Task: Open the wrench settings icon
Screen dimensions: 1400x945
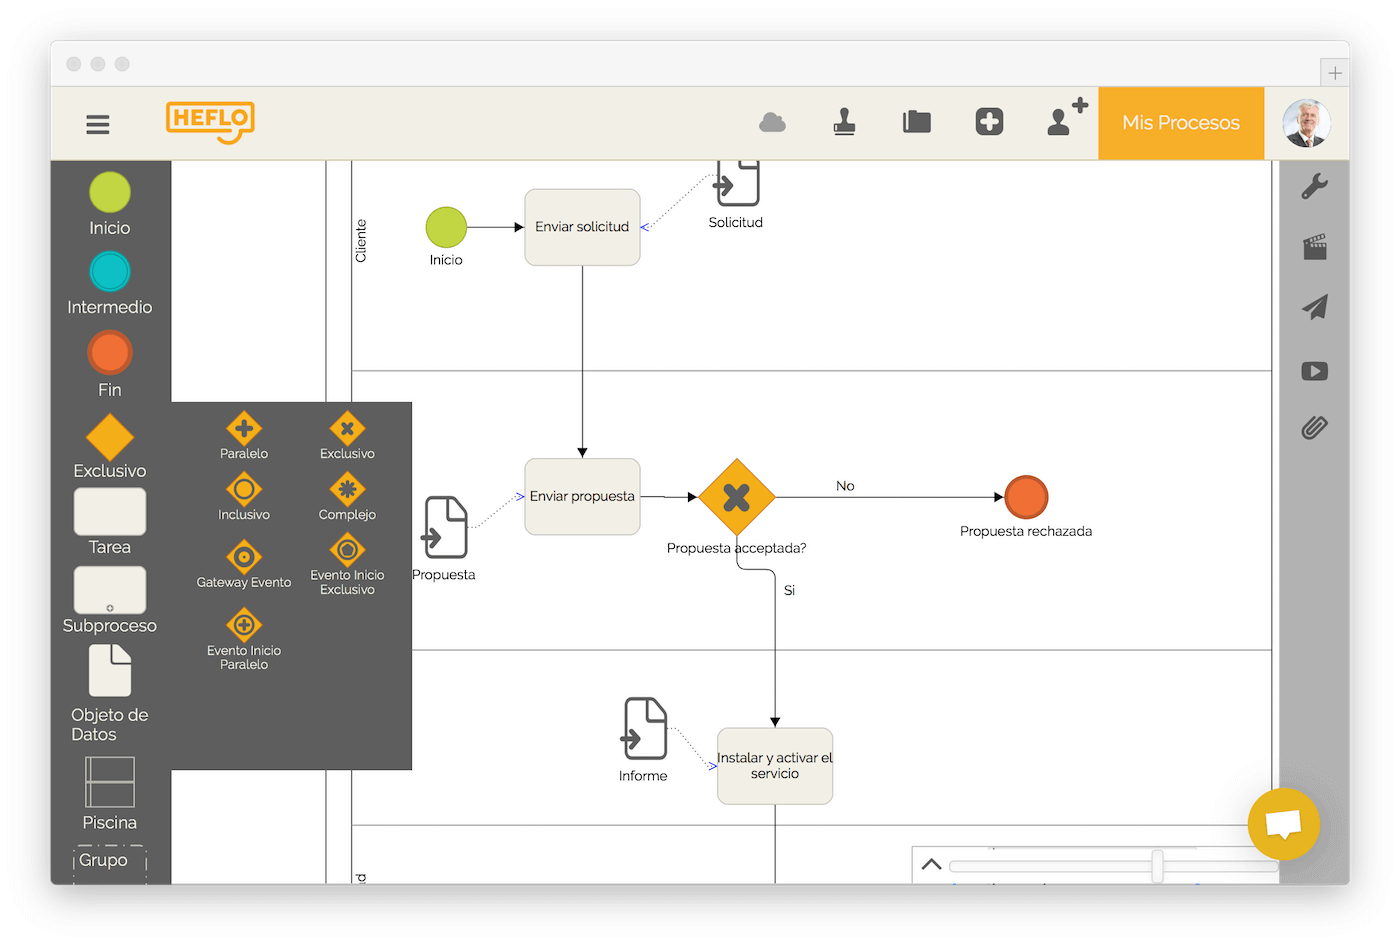Action: [x=1314, y=186]
